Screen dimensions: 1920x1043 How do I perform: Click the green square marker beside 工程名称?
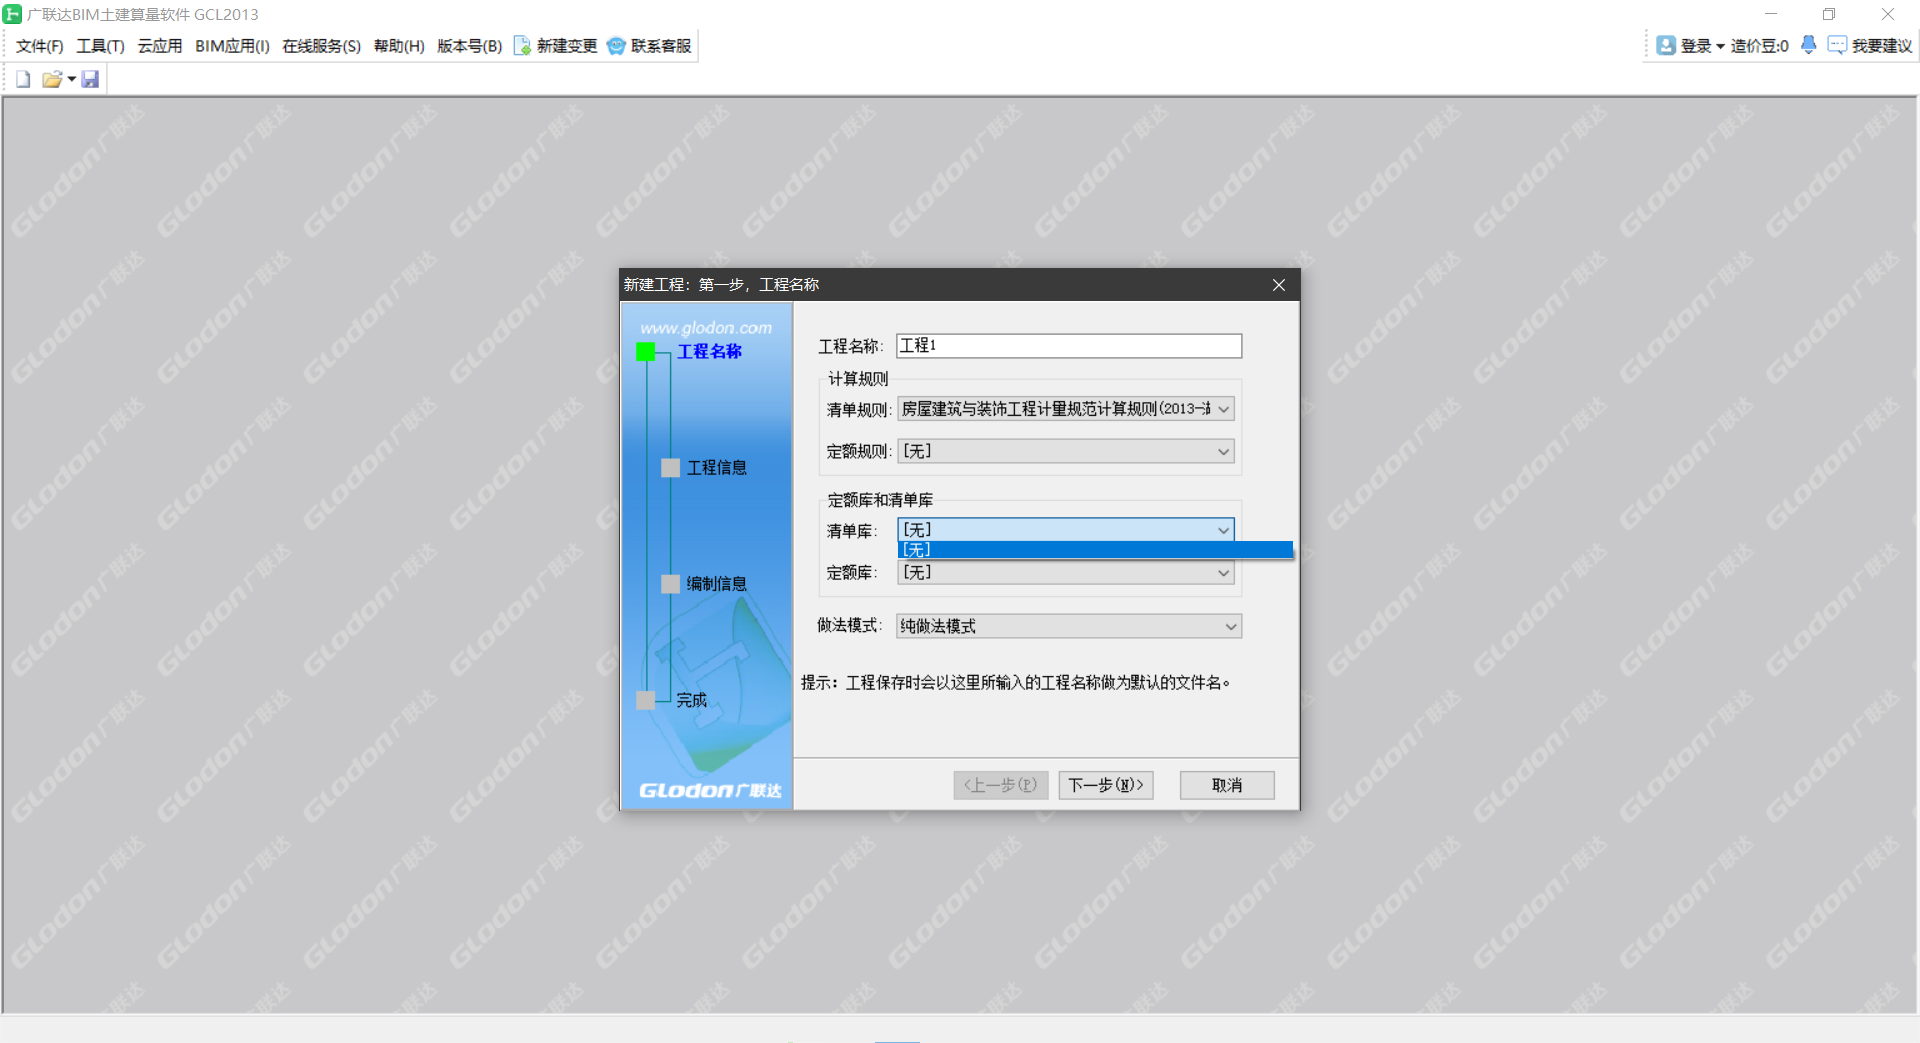click(646, 351)
